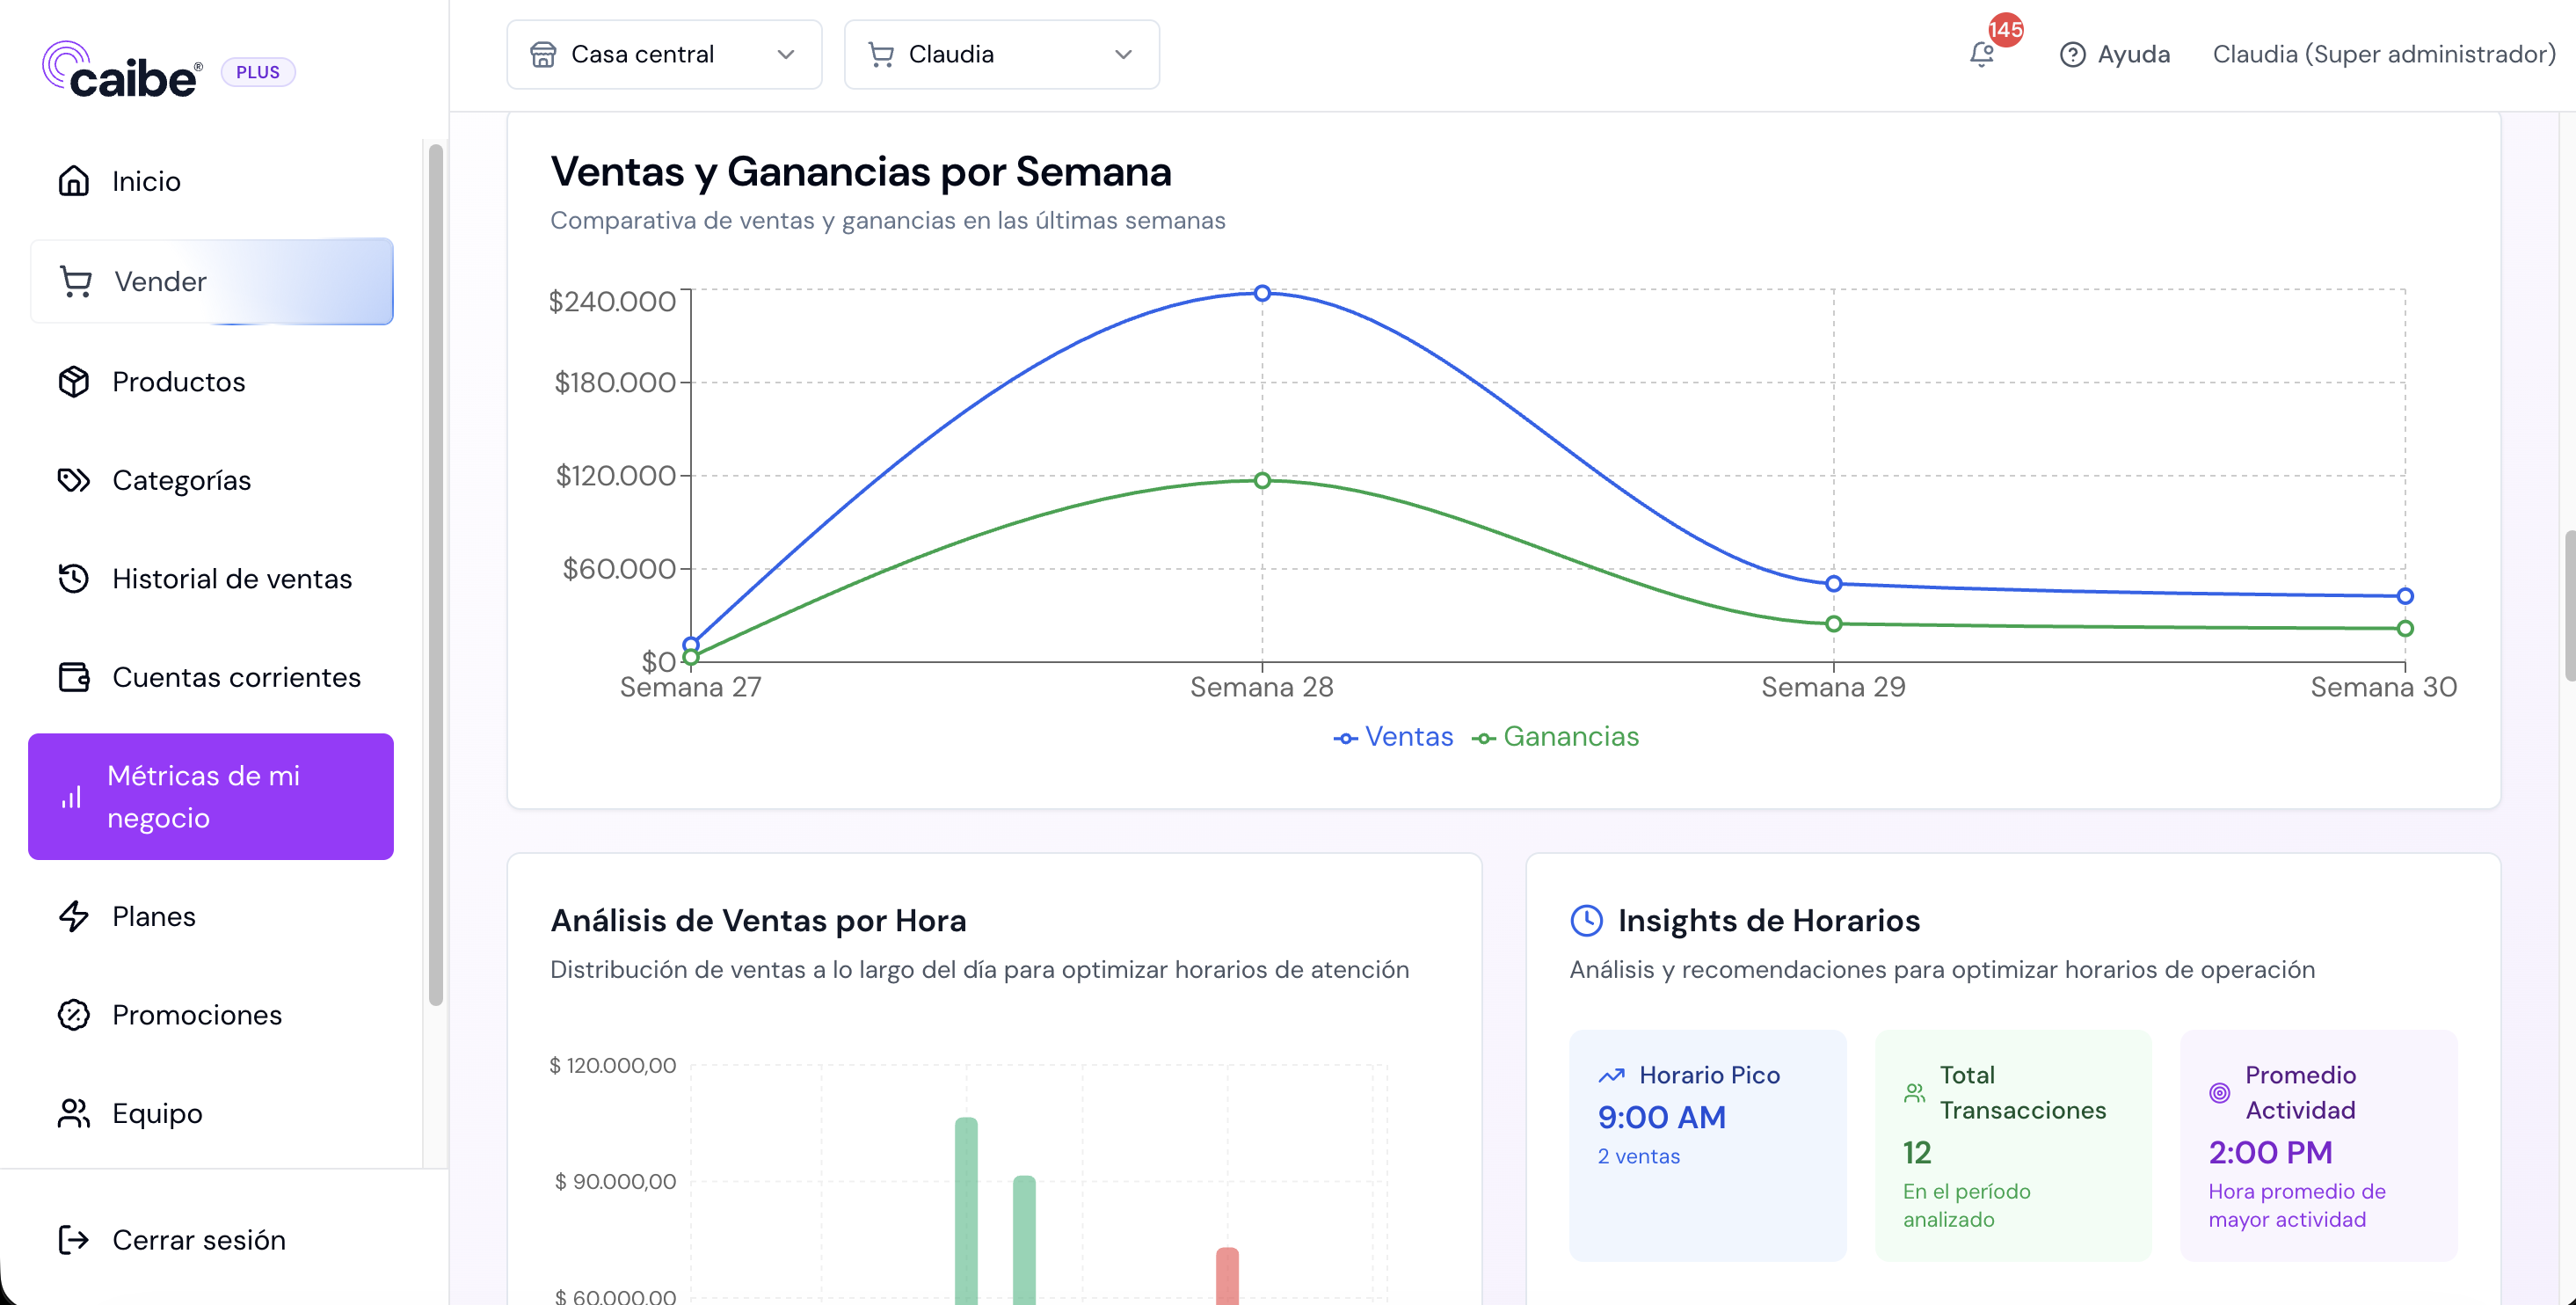Click the Promociones percent badge icon
This screenshot has height=1305, width=2576.
[74, 1014]
